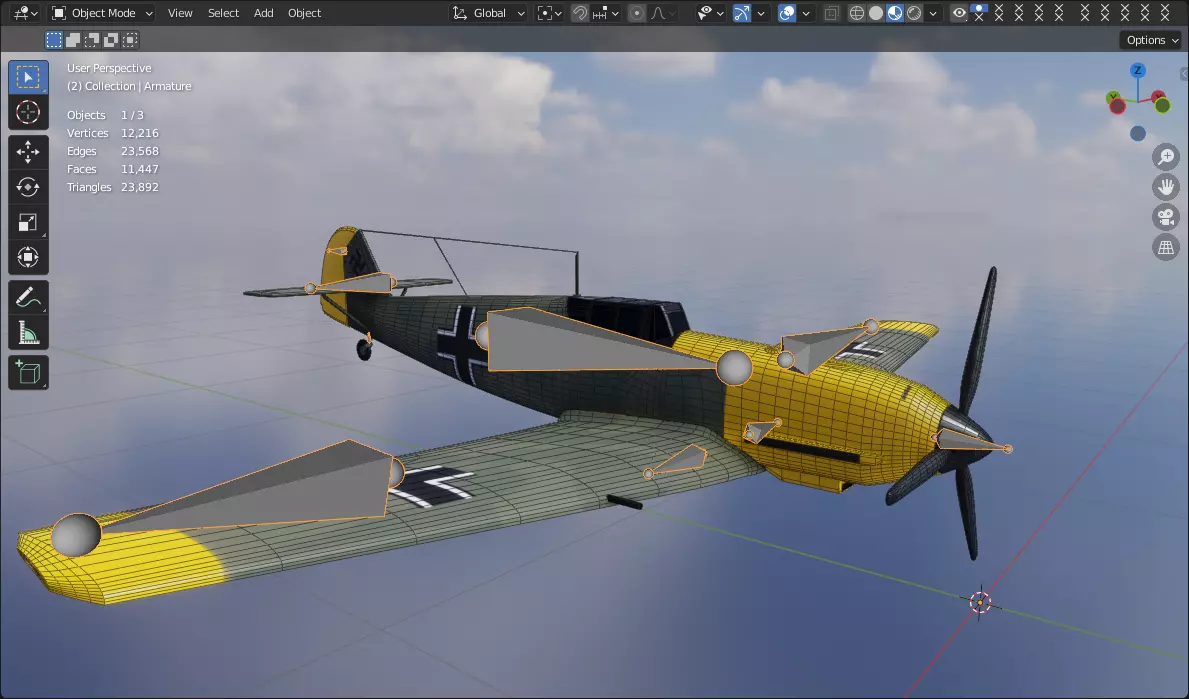The image size is (1189, 699).
Task: Open the Object Mode dropdown
Action: coord(102,13)
